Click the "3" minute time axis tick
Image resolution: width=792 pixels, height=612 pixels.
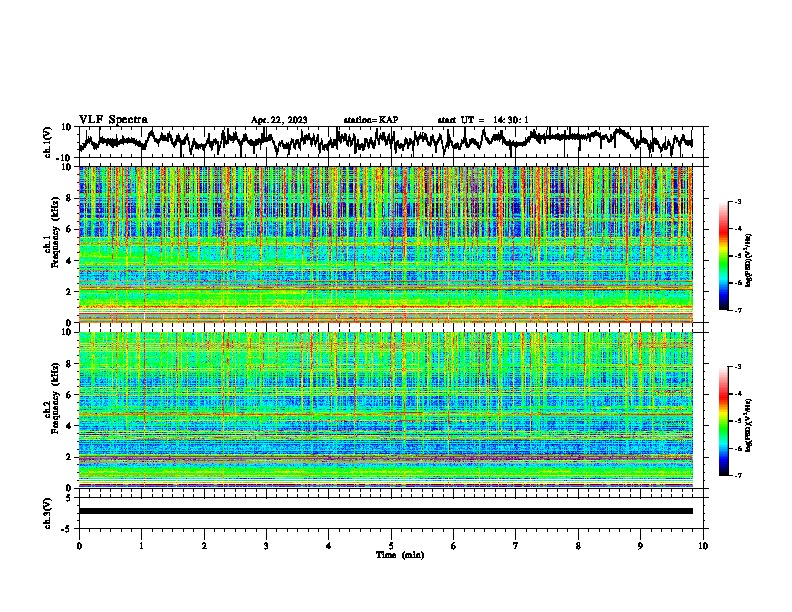(x=266, y=546)
